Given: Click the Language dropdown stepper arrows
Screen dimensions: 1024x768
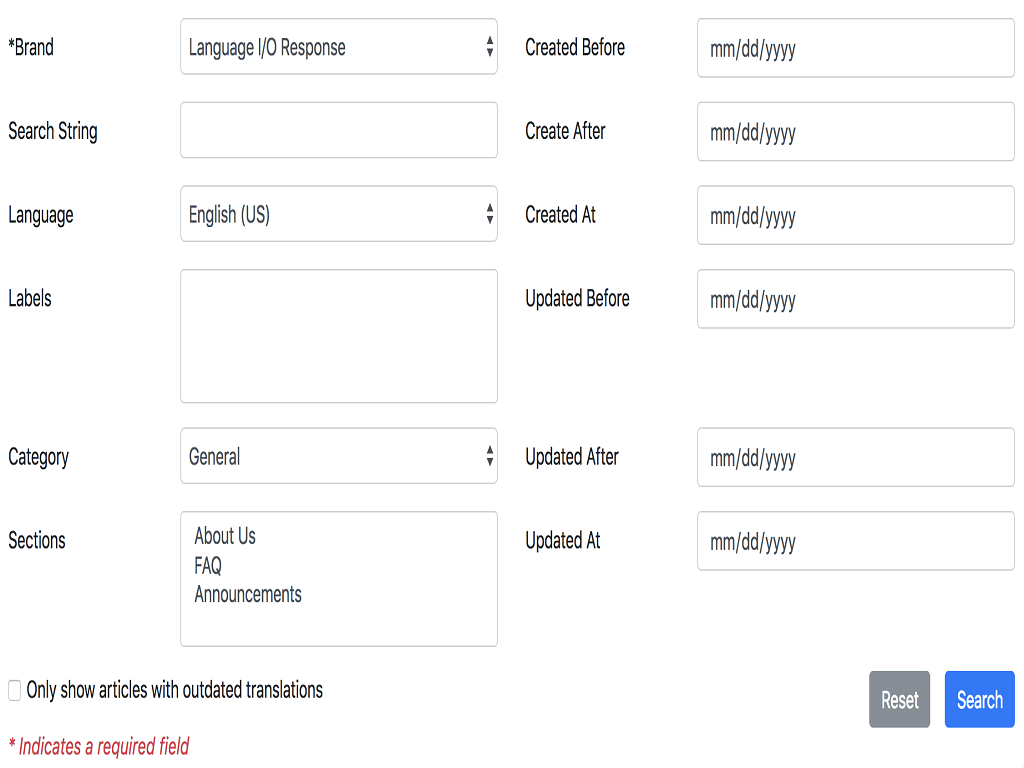Looking at the screenshot, I should point(489,215).
